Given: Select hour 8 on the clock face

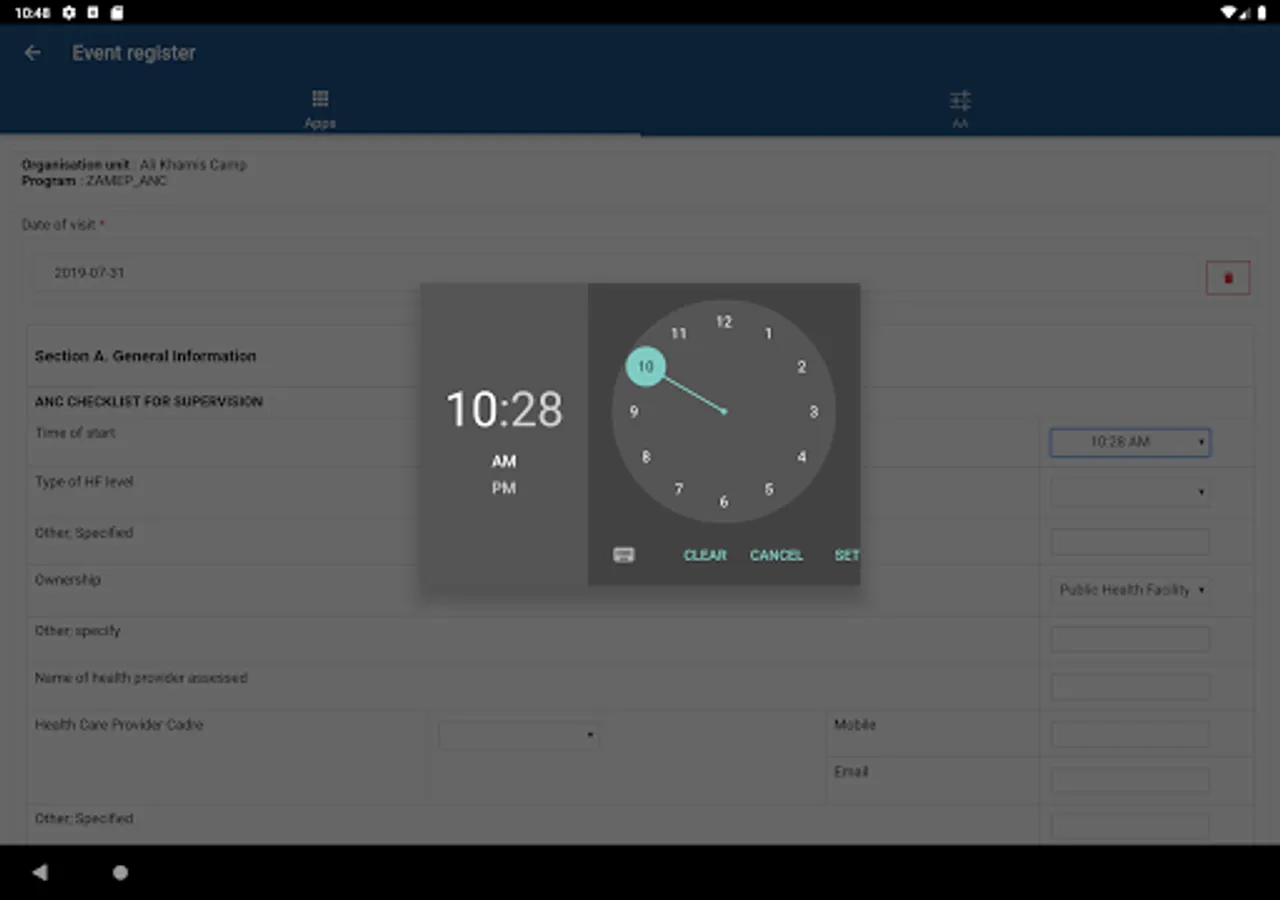Looking at the screenshot, I should click(646, 457).
